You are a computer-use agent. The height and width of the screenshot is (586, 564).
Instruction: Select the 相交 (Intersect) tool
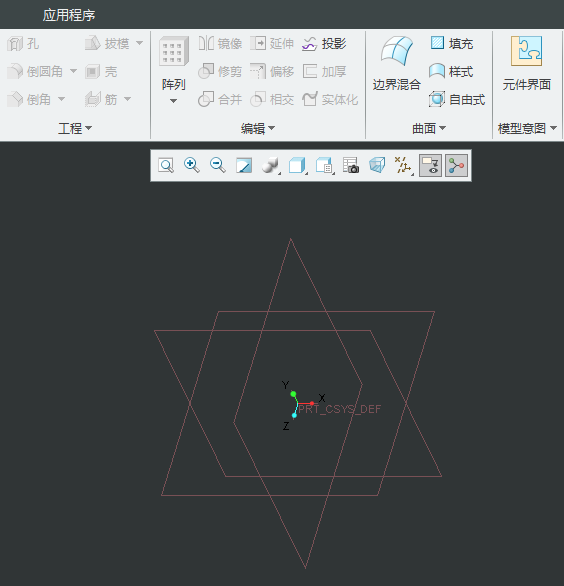click(x=272, y=99)
